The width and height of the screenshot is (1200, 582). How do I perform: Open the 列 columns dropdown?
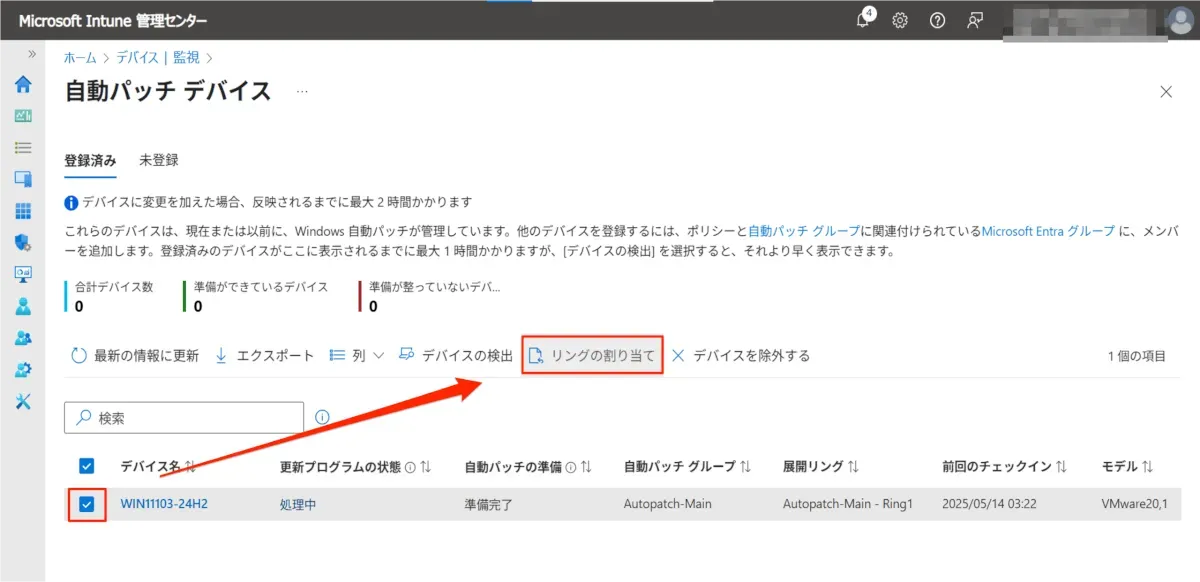click(x=357, y=355)
